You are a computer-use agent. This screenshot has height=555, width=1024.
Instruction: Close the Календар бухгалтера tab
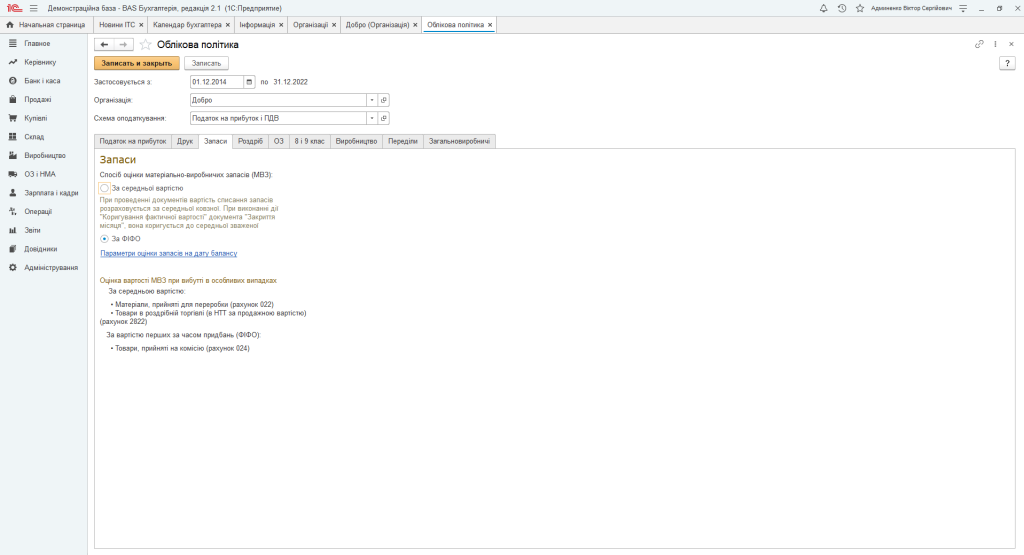coord(227,25)
